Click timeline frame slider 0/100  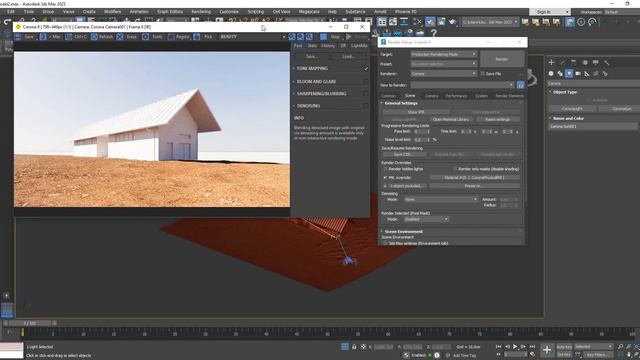(x=29, y=323)
